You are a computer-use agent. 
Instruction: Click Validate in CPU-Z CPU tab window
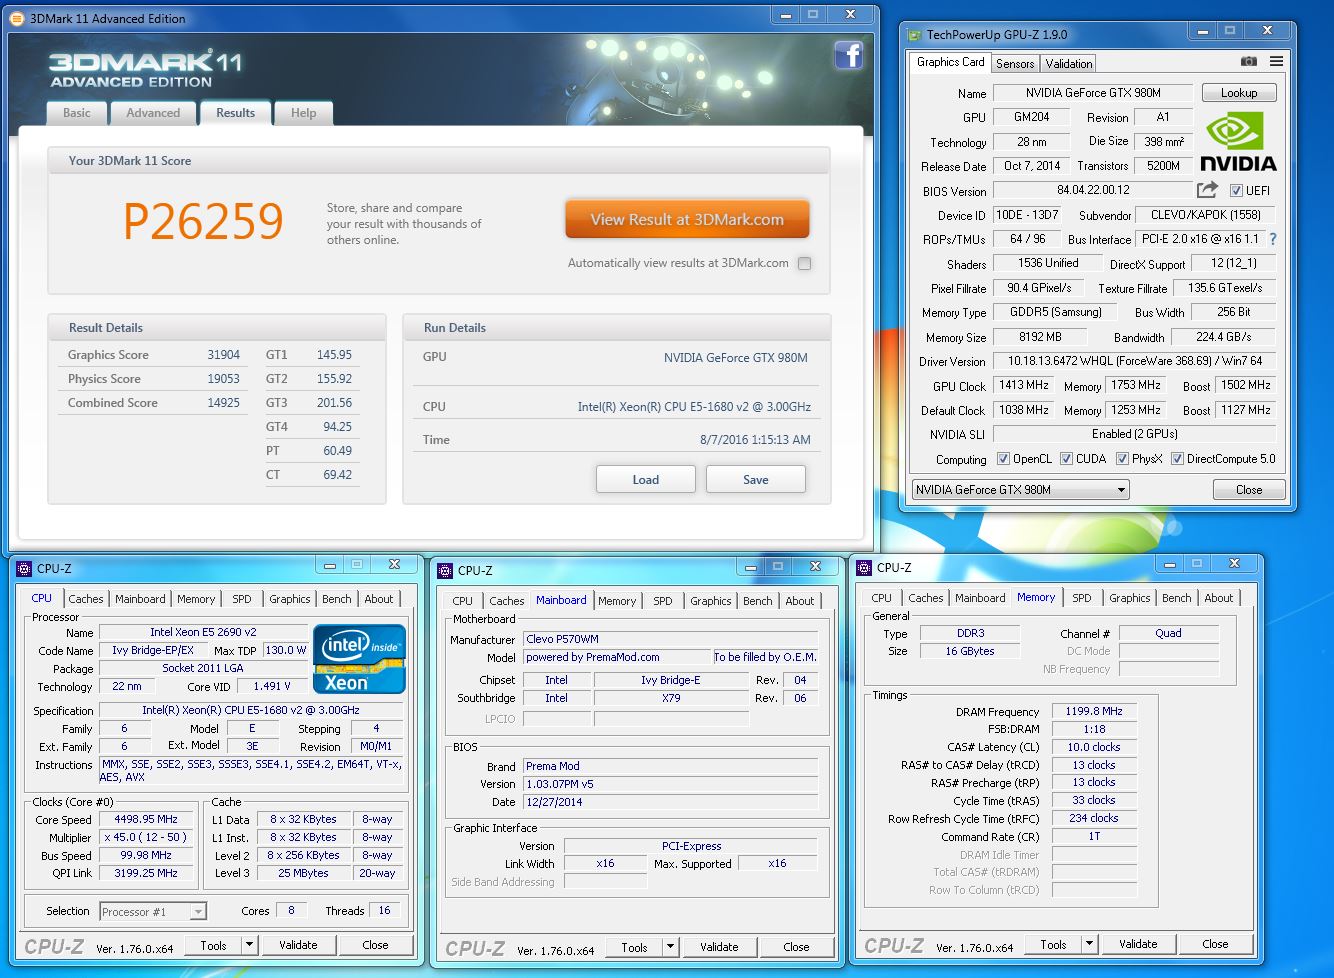pyautogui.click(x=298, y=945)
